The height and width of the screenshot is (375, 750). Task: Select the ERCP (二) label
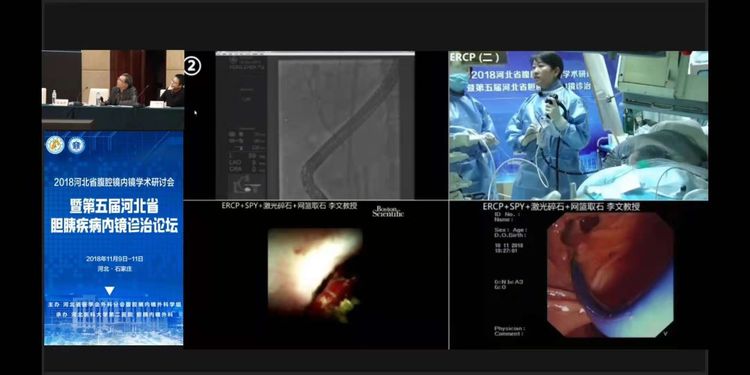474,57
